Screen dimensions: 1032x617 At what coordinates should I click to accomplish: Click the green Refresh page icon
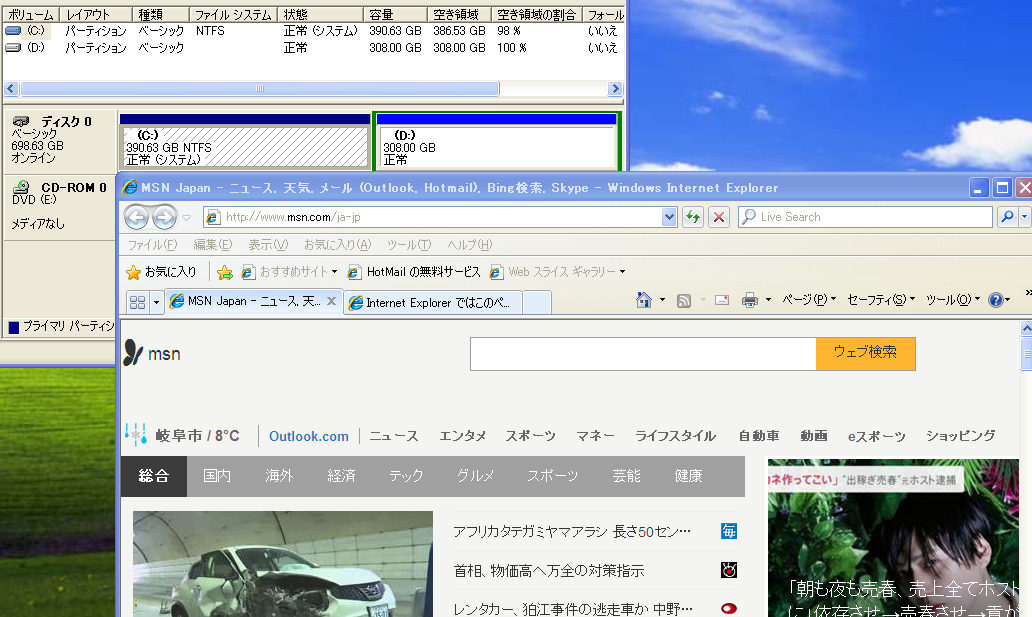pos(692,217)
